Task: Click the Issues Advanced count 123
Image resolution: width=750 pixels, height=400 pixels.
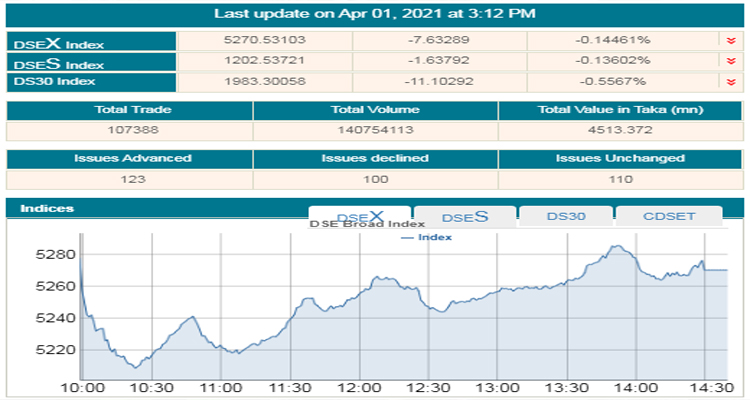Action: click(128, 179)
